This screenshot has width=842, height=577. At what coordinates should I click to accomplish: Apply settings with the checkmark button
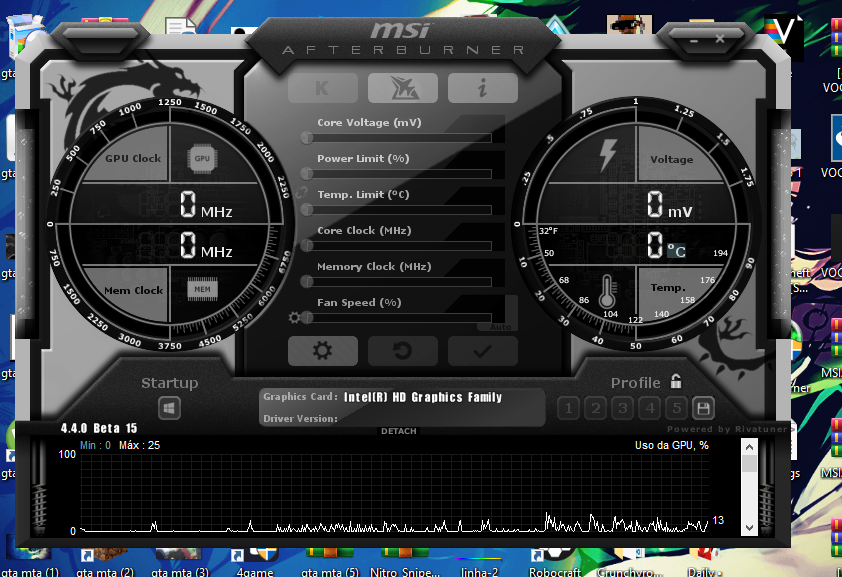(483, 351)
